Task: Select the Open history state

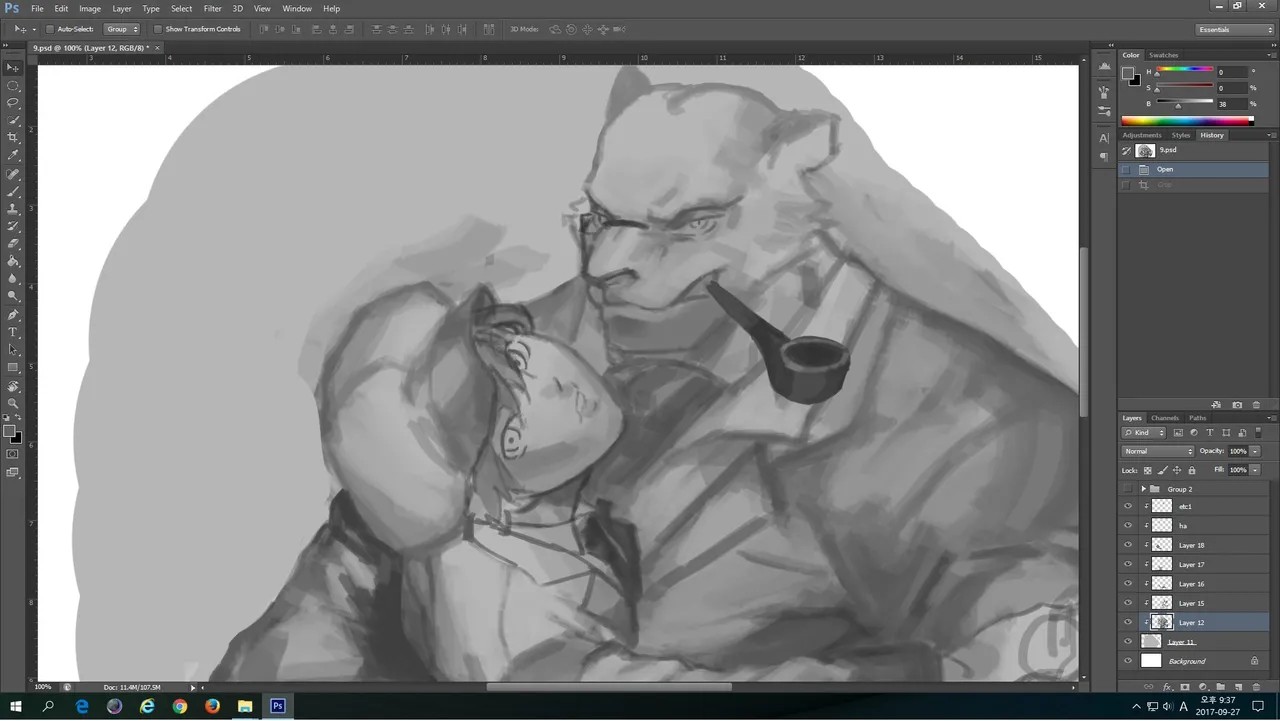Action: click(x=1194, y=169)
